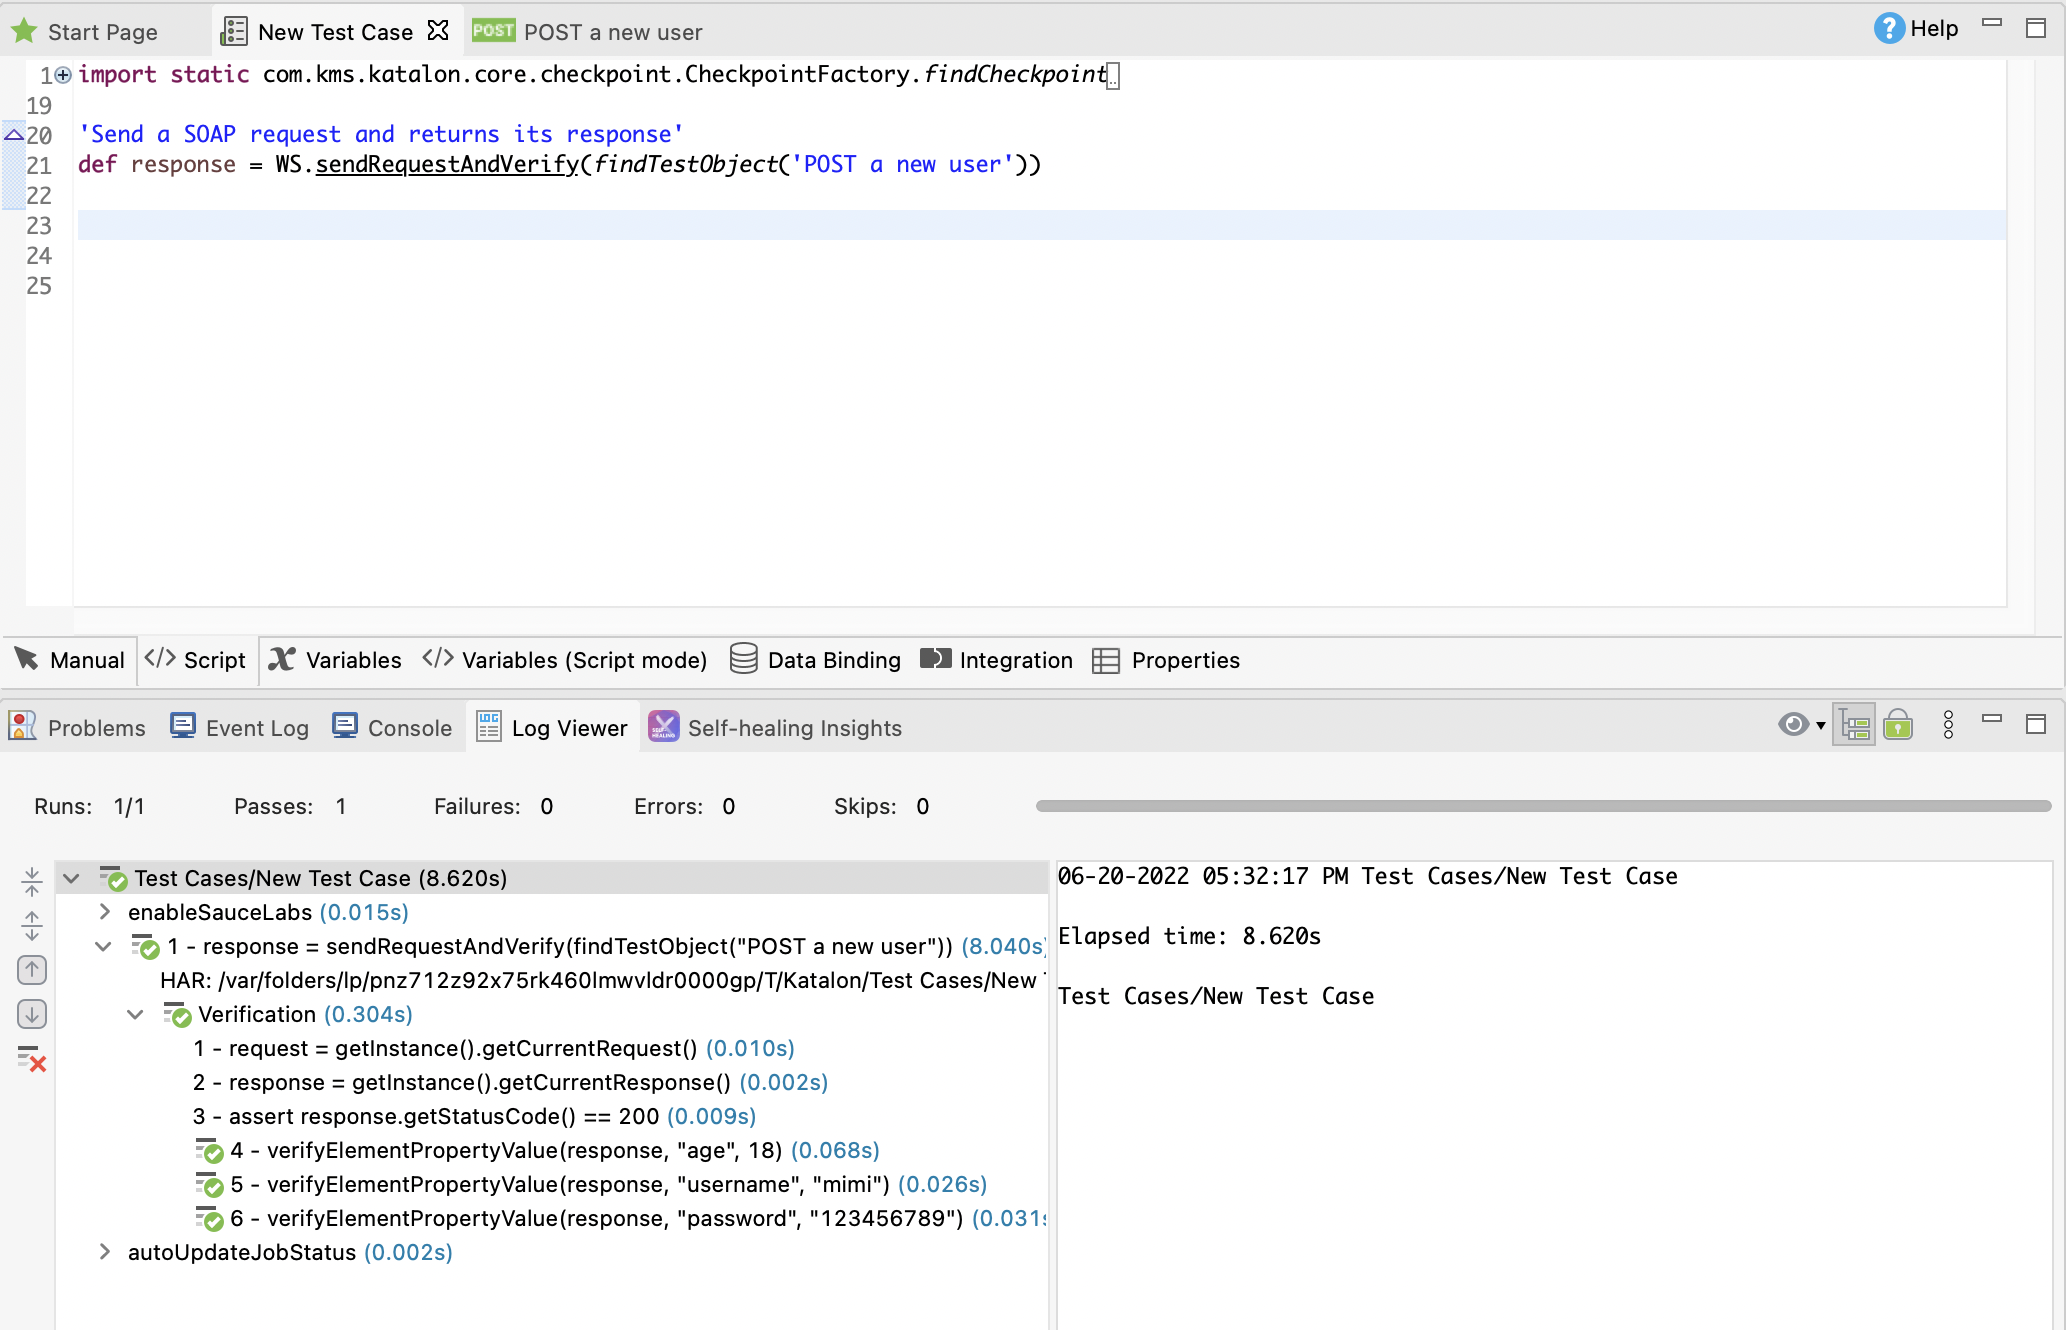Image resolution: width=2066 pixels, height=1330 pixels.
Task: Click the down-arrow navigation icon in Log Viewer
Action: click(31, 1013)
